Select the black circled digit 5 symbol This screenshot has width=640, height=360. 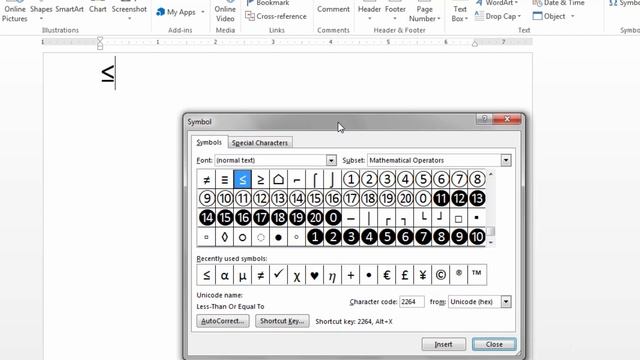click(387, 237)
